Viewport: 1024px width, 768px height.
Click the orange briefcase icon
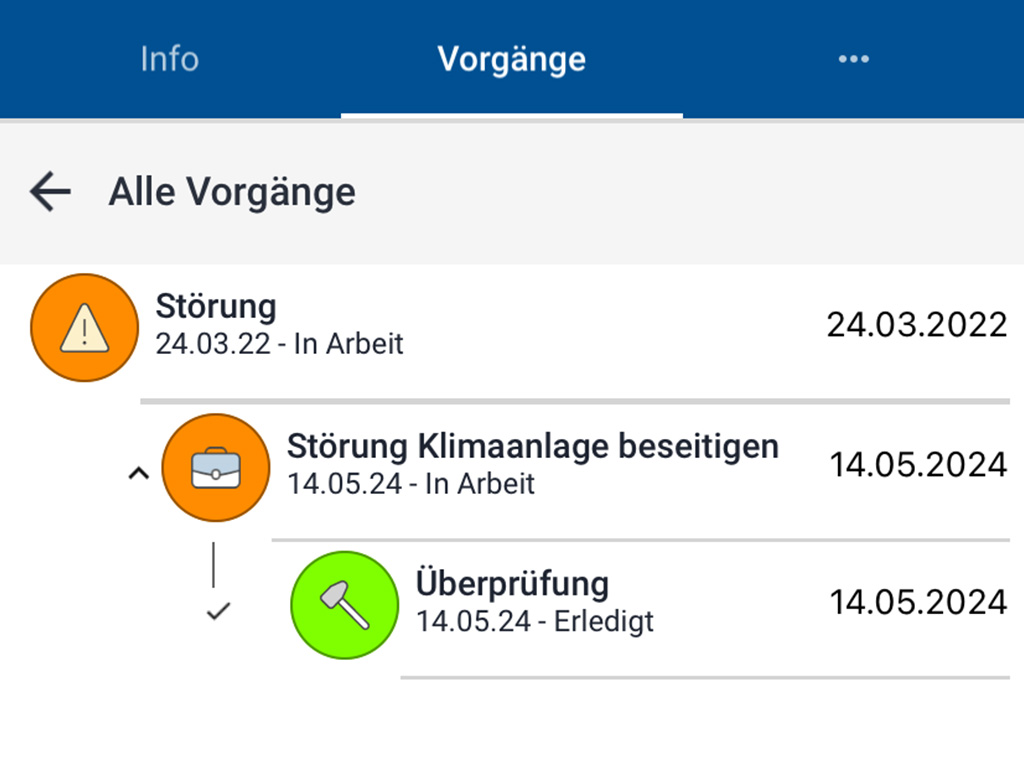pos(216,467)
